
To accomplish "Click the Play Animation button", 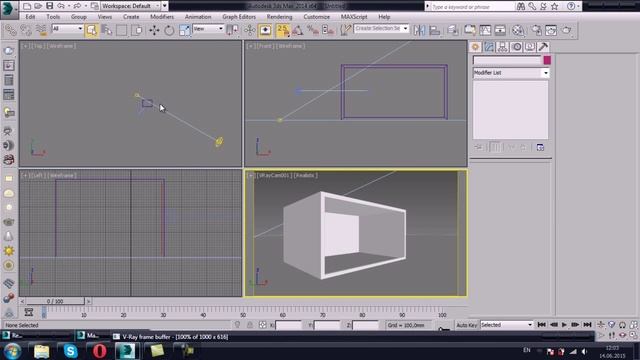I will [564, 324].
